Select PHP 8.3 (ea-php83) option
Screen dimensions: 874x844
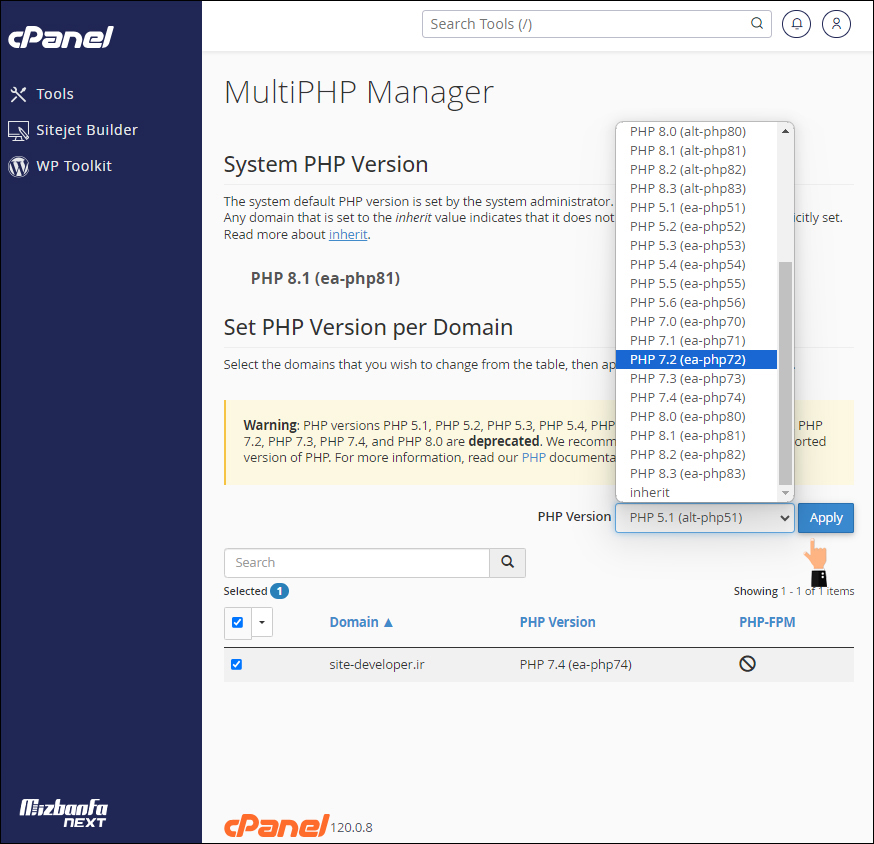[x=696, y=473]
